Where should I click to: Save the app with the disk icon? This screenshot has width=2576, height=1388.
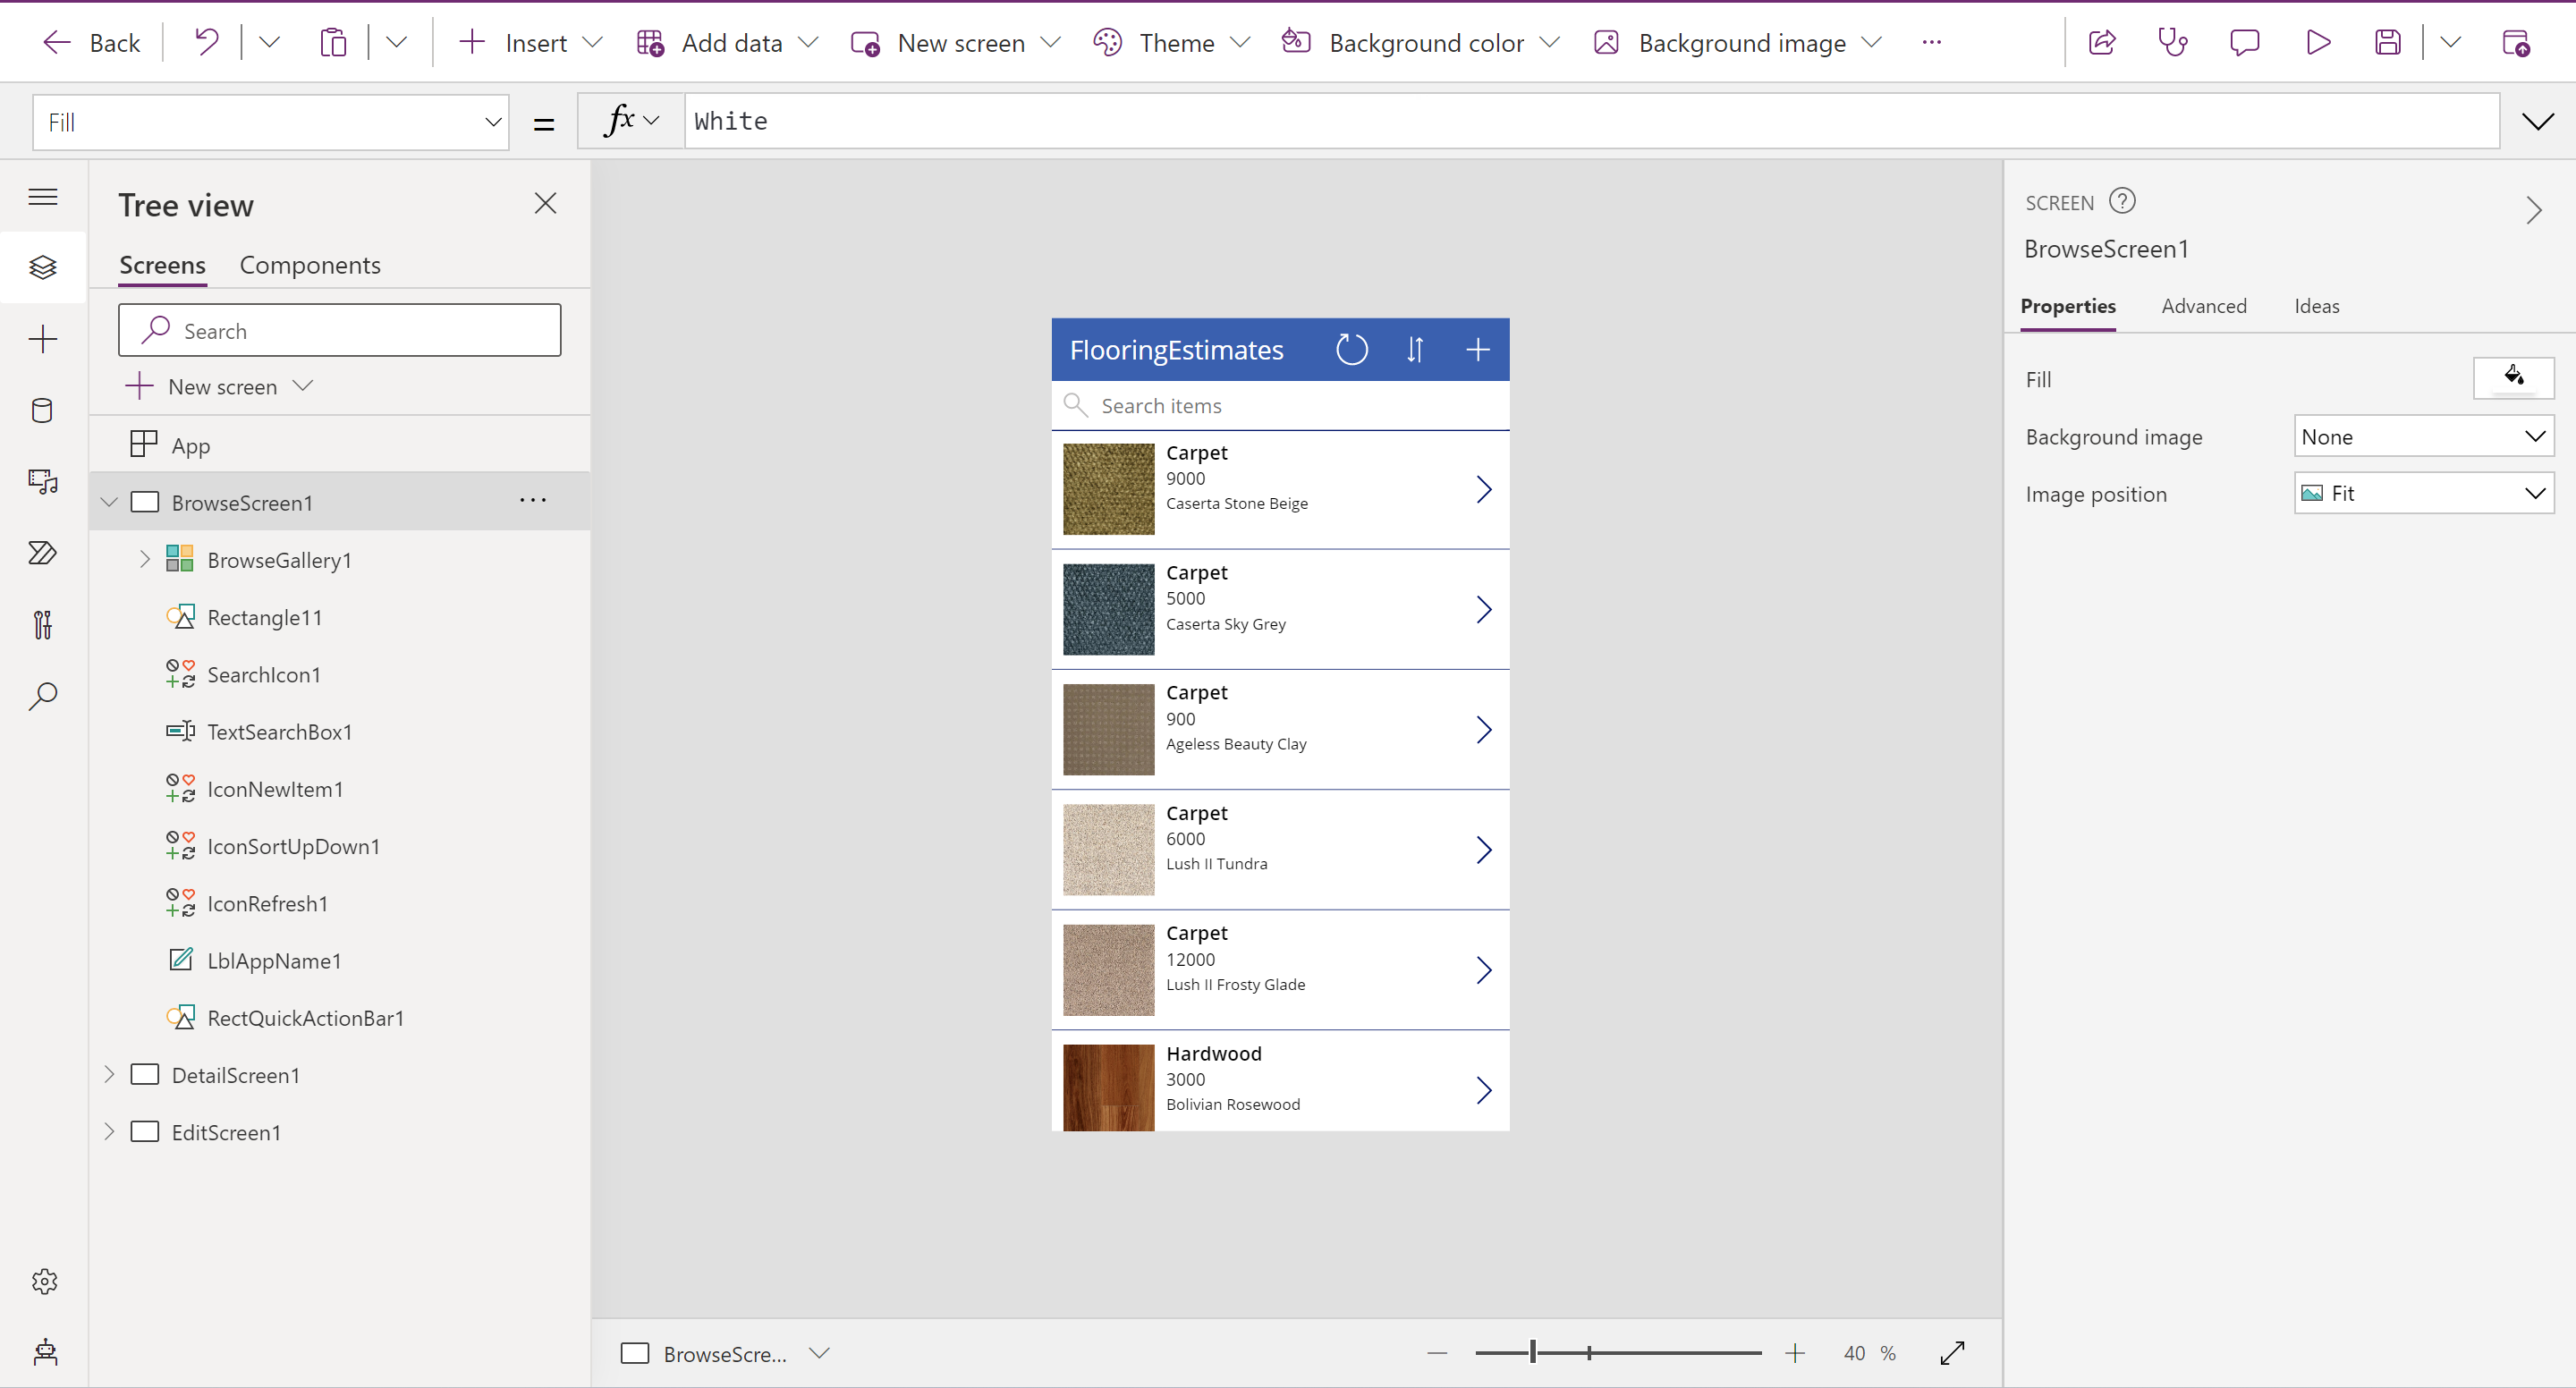click(2388, 42)
